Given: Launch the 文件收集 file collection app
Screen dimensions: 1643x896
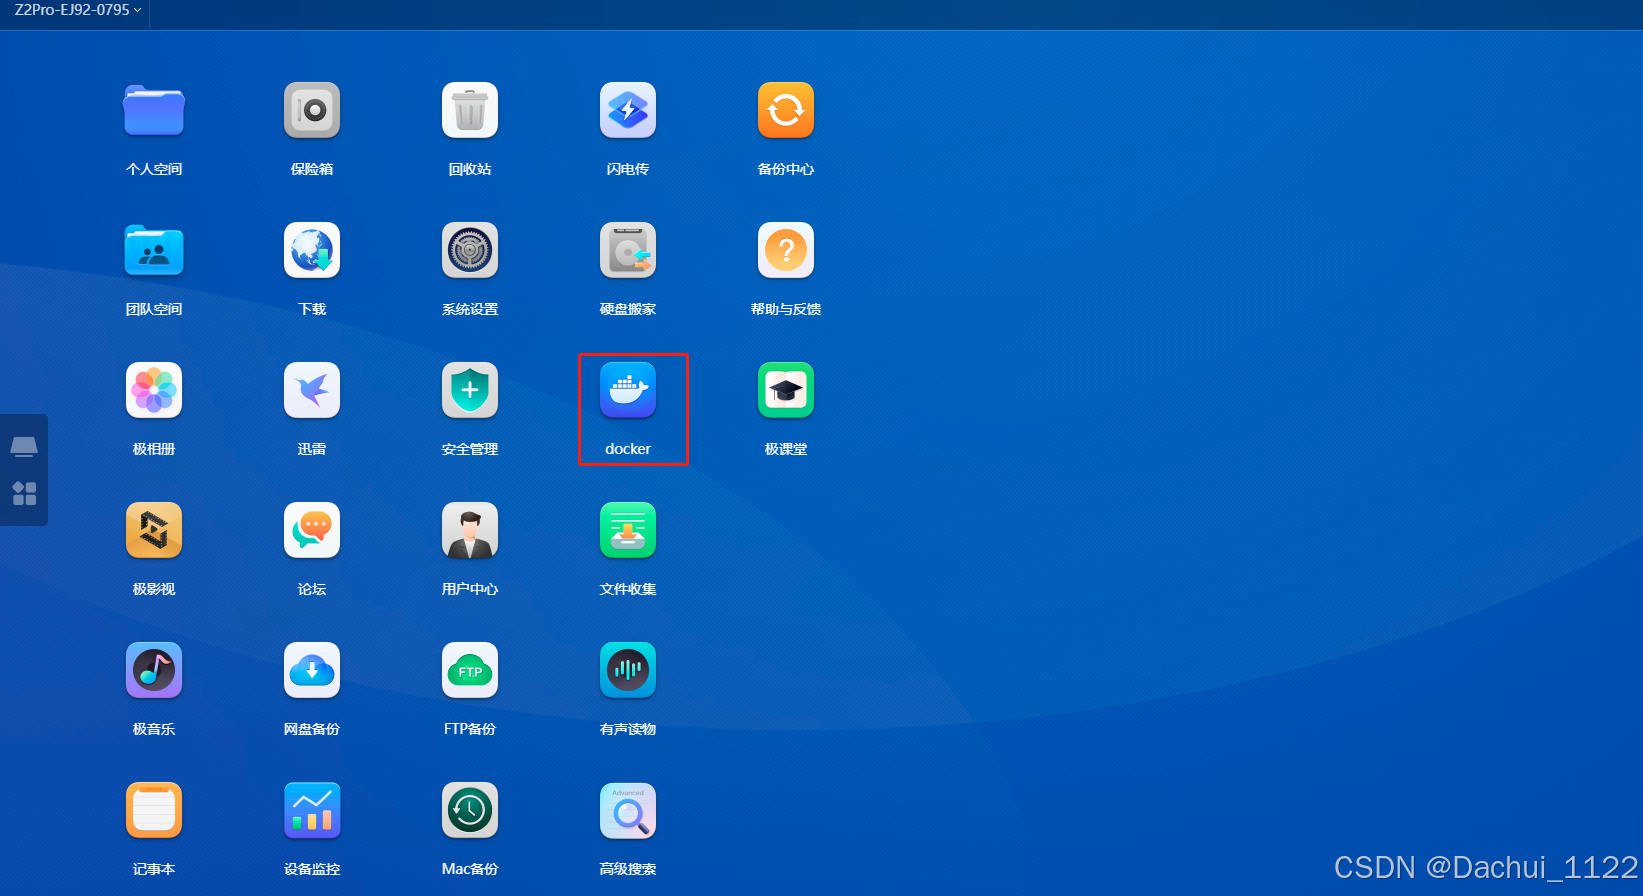Looking at the screenshot, I should tap(628, 530).
